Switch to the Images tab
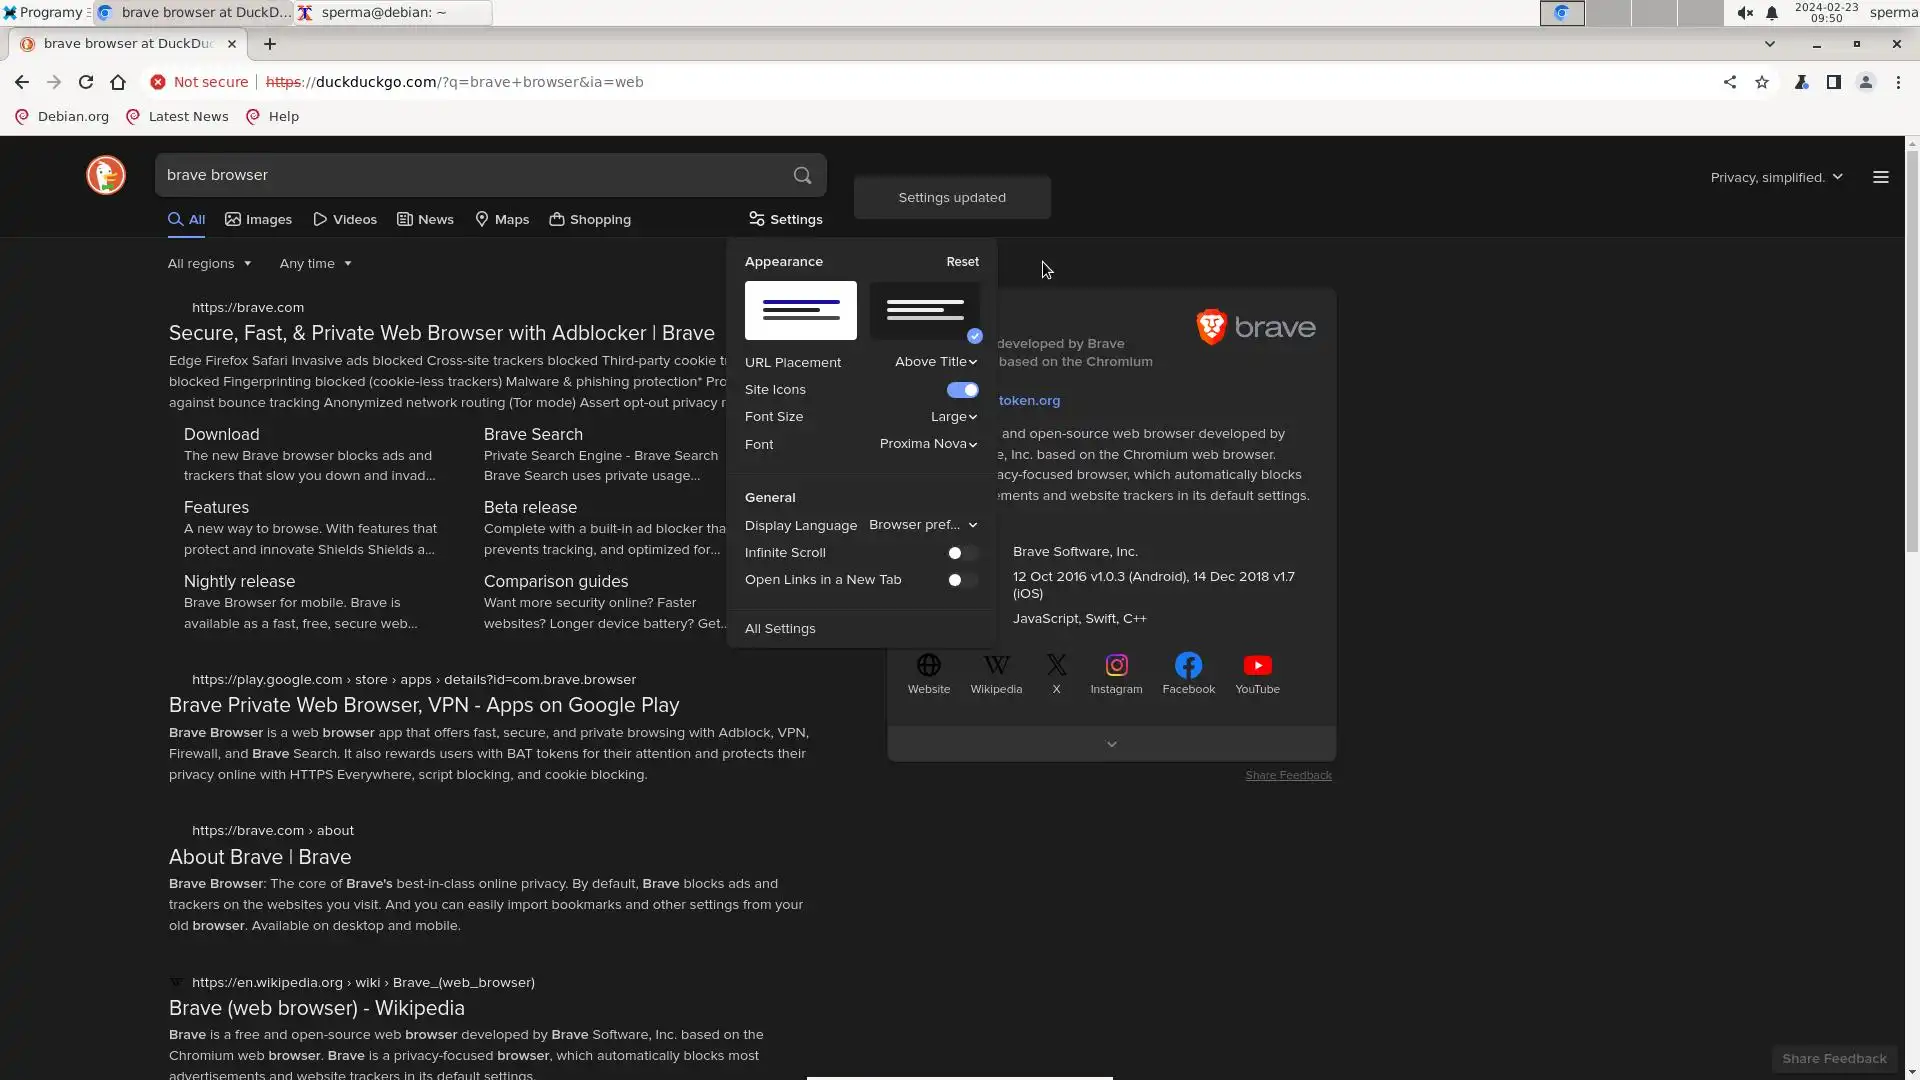The height and width of the screenshot is (1080, 1920). [258, 220]
